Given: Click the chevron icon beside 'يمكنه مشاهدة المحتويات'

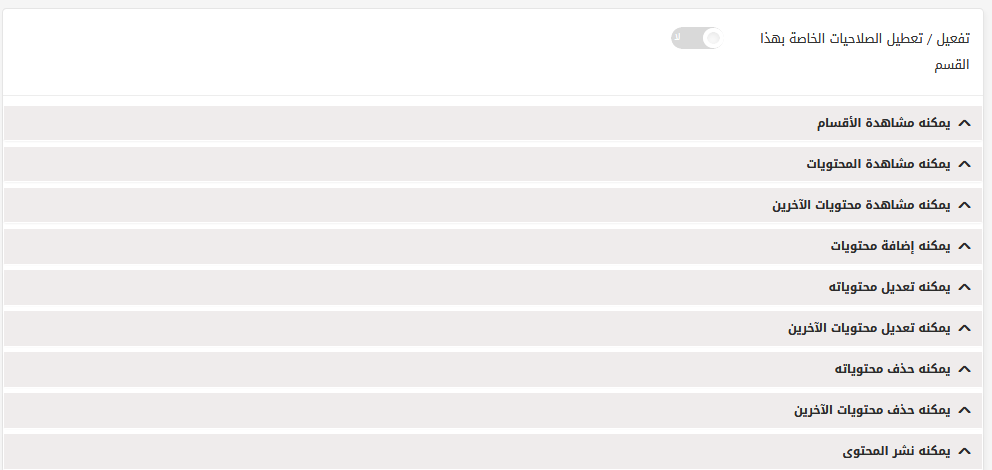Looking at the screenshot, I should pos(964,164).
